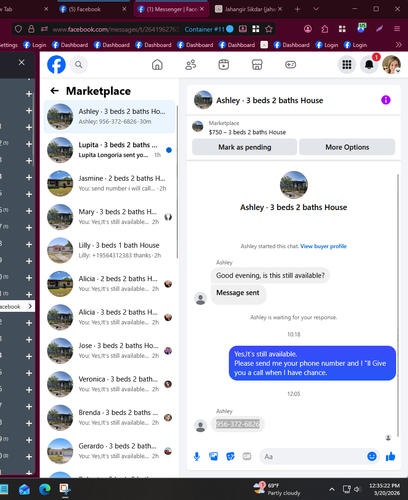Open Mary 3 beds 2 baths conversation

[109, 217]
